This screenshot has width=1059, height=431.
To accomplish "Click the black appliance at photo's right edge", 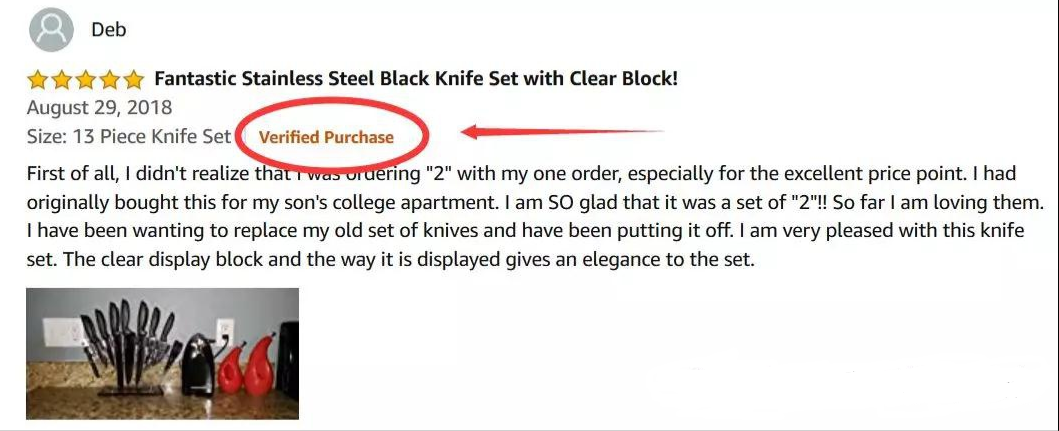I will [287, 359].
